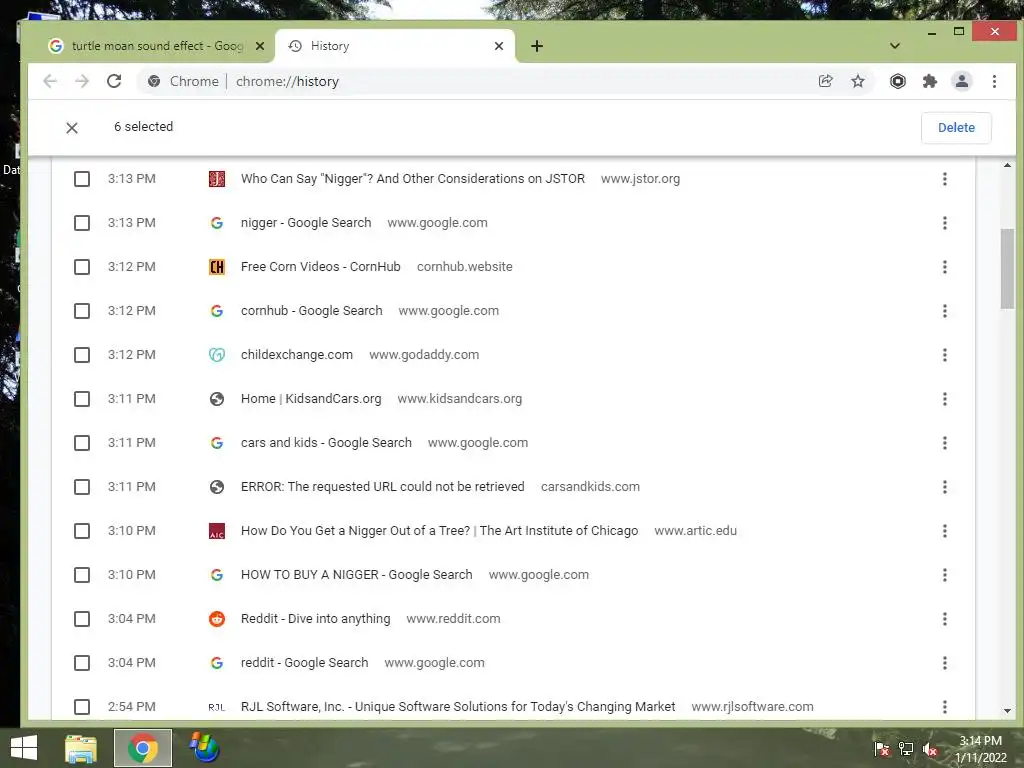Tick the checkbox for Home KidsandCars.org

(x=82, y=399)
